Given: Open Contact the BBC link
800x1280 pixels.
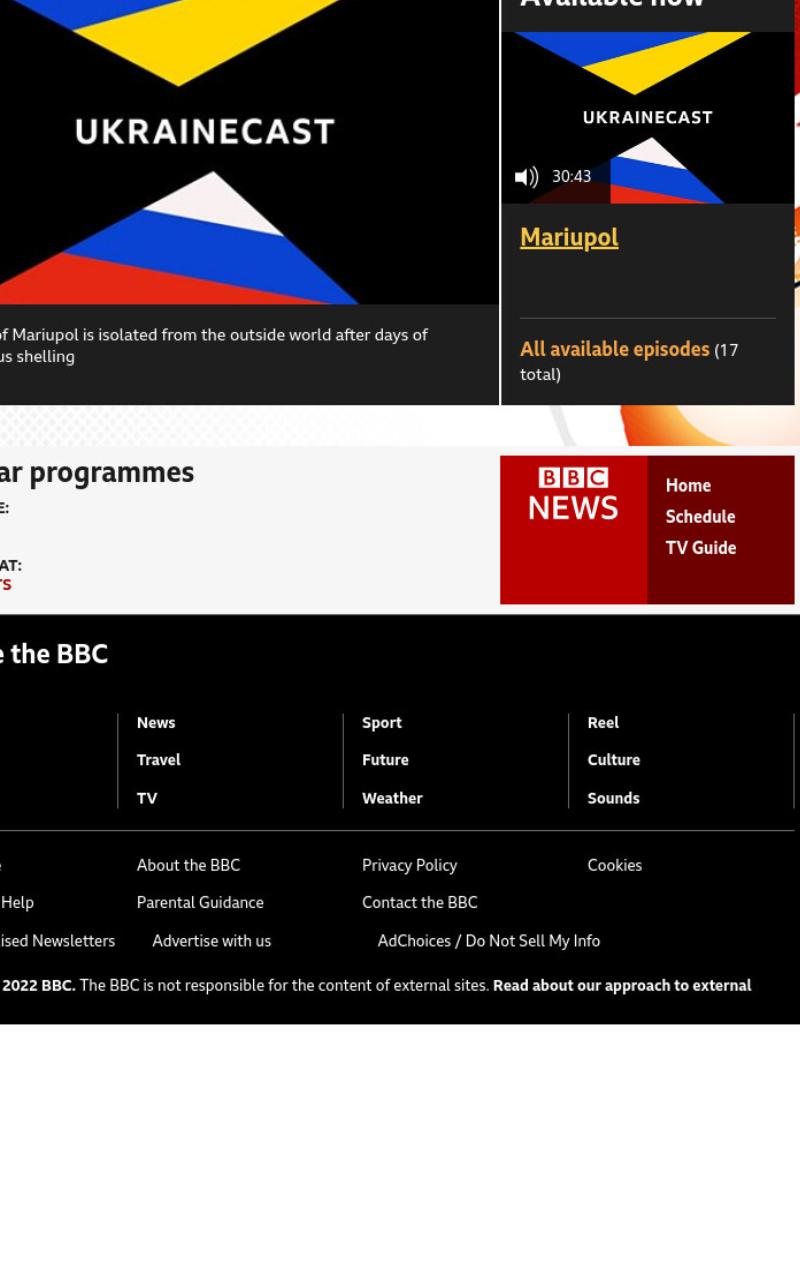Looking at the screenshot, I should pyautogui.click(x=420, y=902).
